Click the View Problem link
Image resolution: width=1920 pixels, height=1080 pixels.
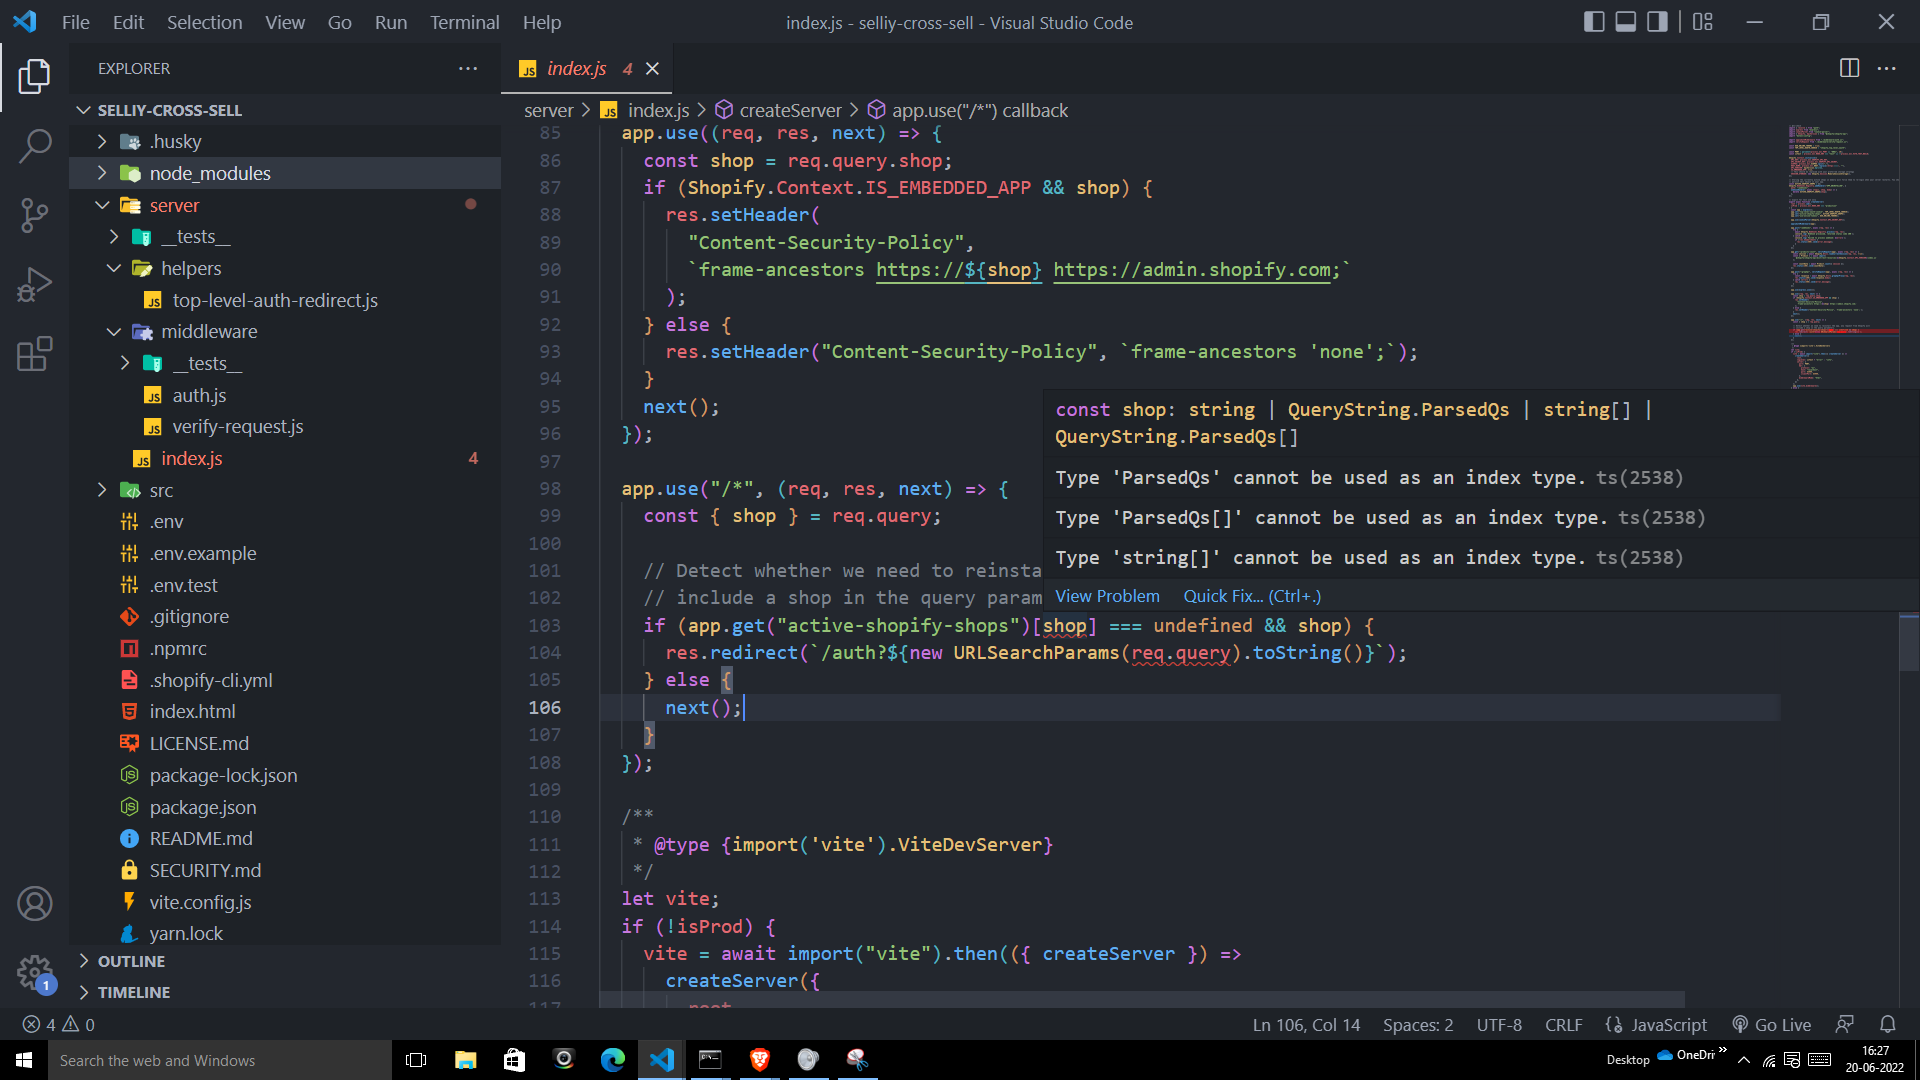(1107, 596)
